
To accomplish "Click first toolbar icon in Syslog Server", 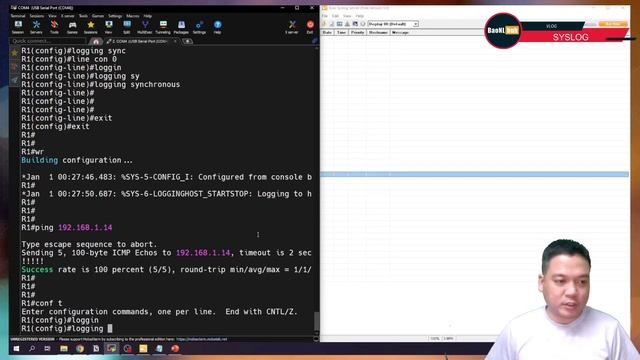I will click(x=325, y=24).
